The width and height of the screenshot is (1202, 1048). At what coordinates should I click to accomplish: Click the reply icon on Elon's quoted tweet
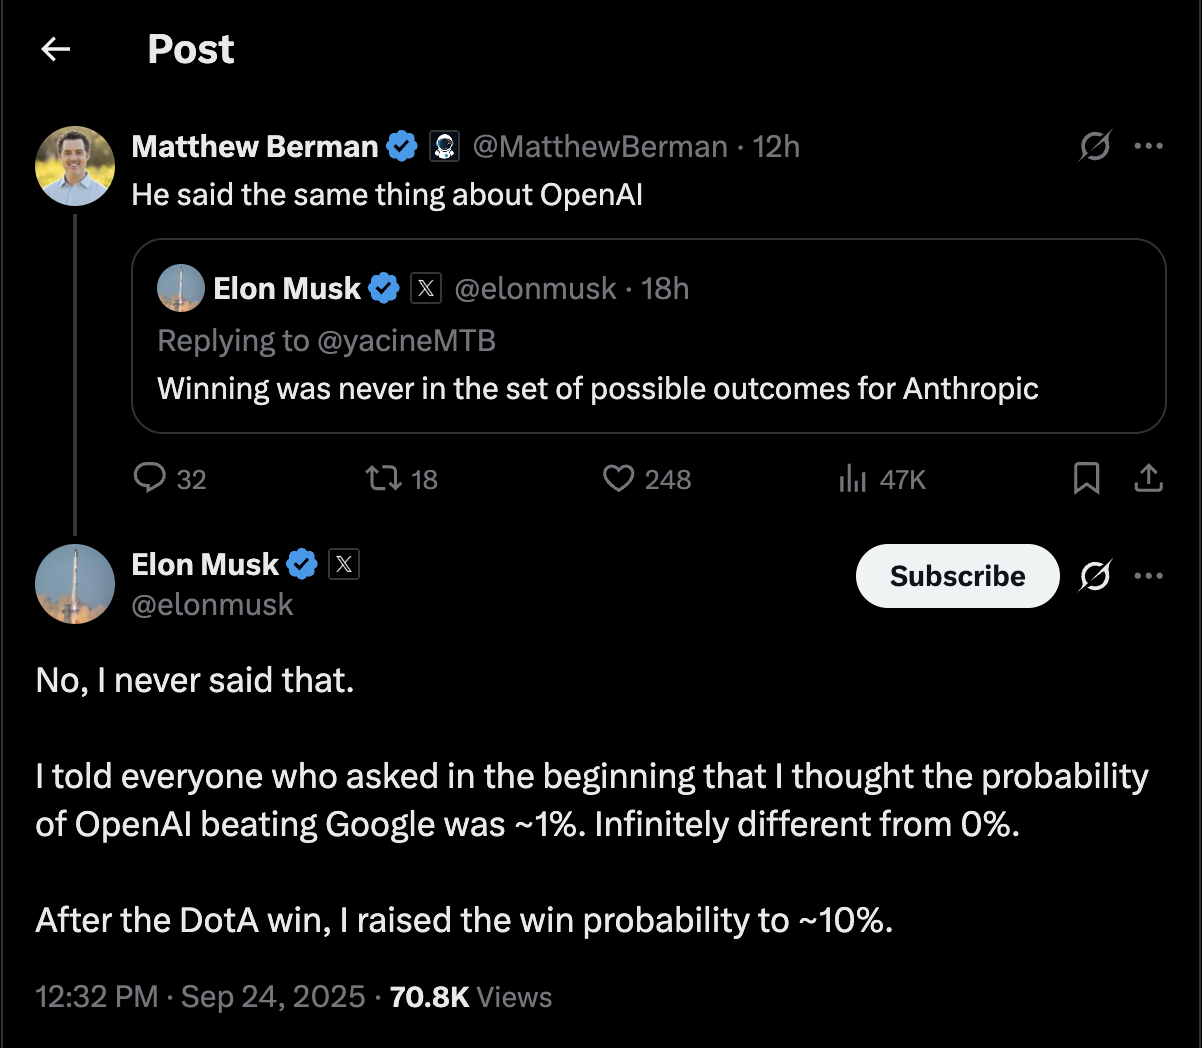point(152,479)
